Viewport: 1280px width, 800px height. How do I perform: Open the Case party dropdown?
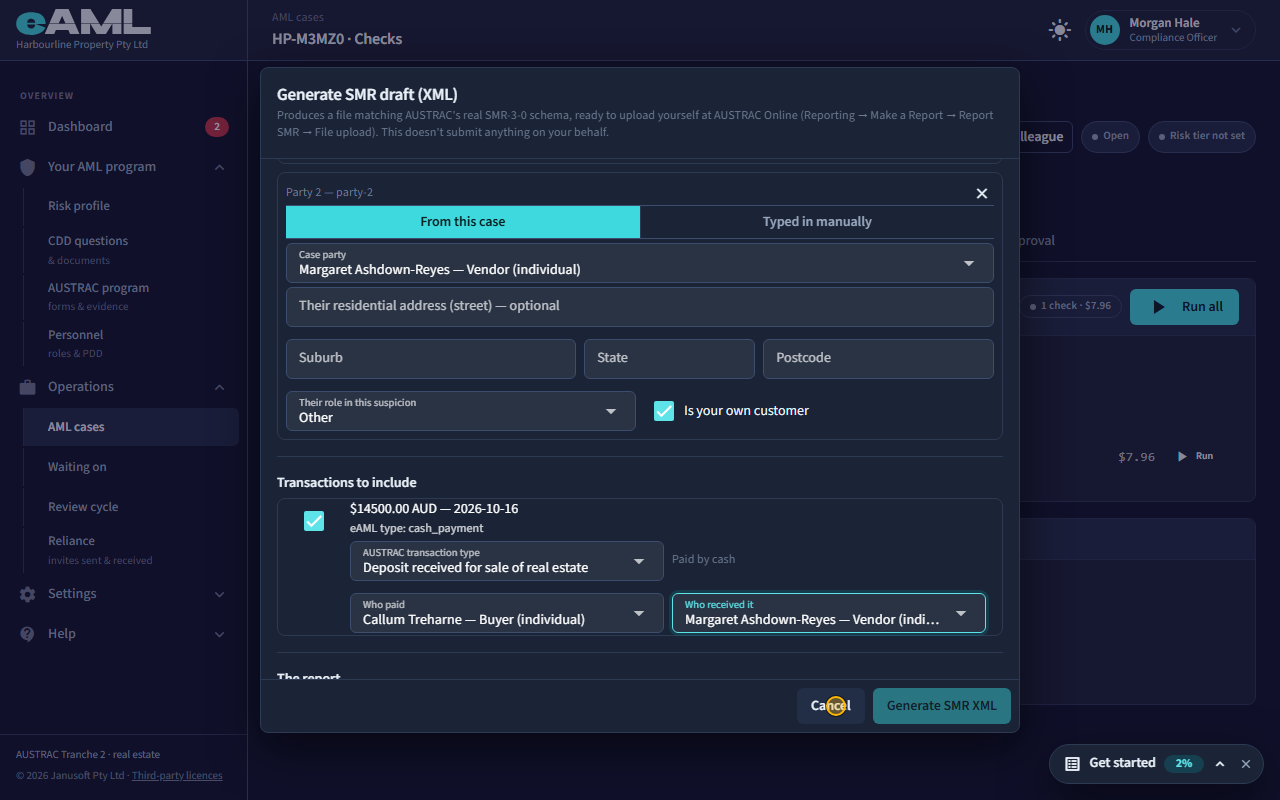click(x=640, y=263)
